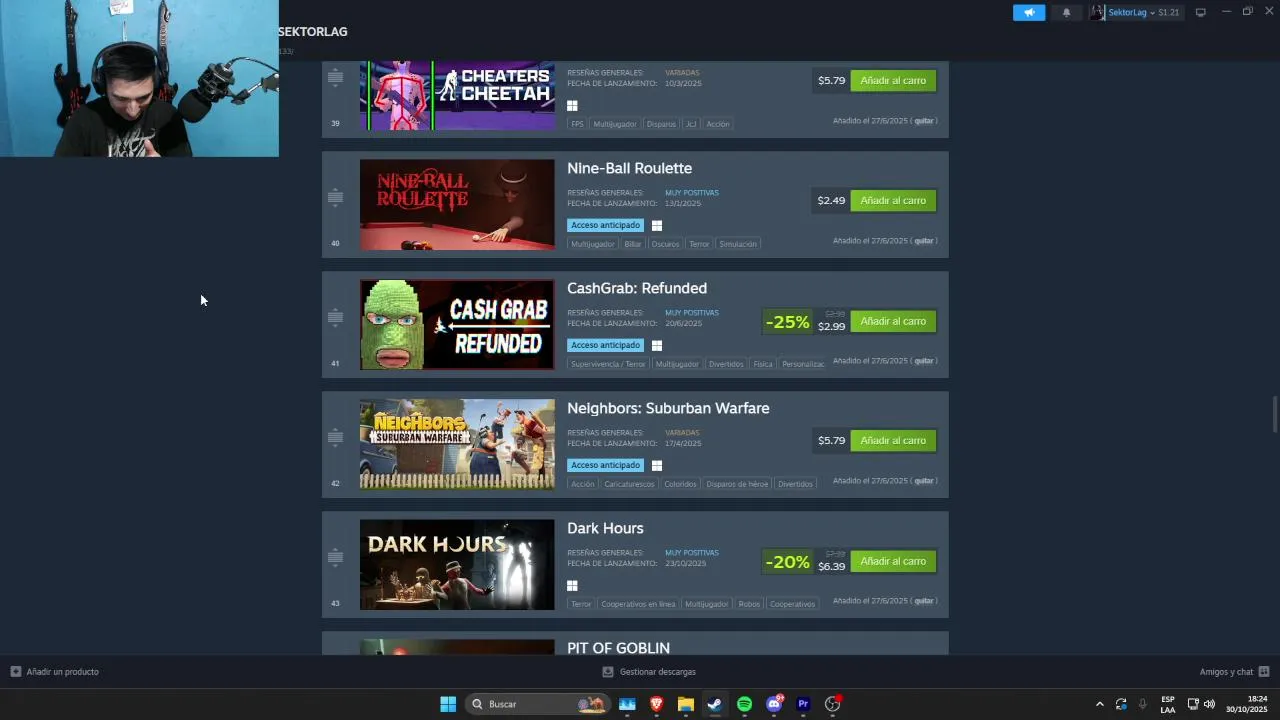Switch to Big Picture mode icon
Image resolution: width=1280 pixels, height=720 pixels.
coord(1201,12)
